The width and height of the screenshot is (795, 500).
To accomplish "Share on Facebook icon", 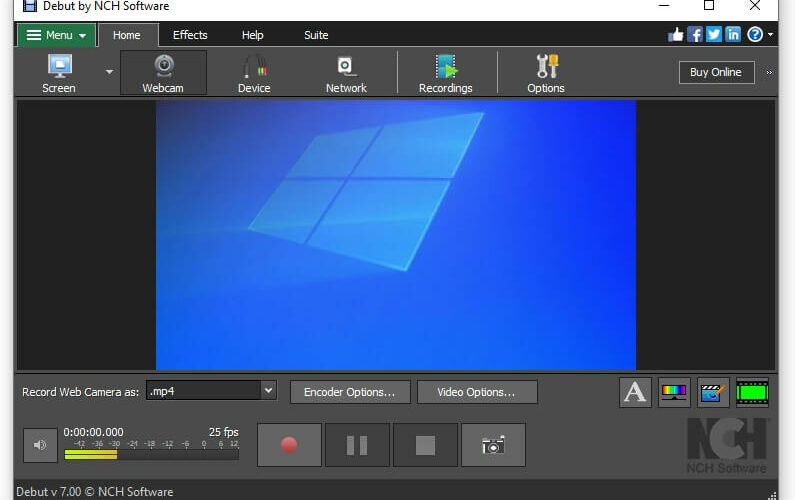I will tap(695, 34).
